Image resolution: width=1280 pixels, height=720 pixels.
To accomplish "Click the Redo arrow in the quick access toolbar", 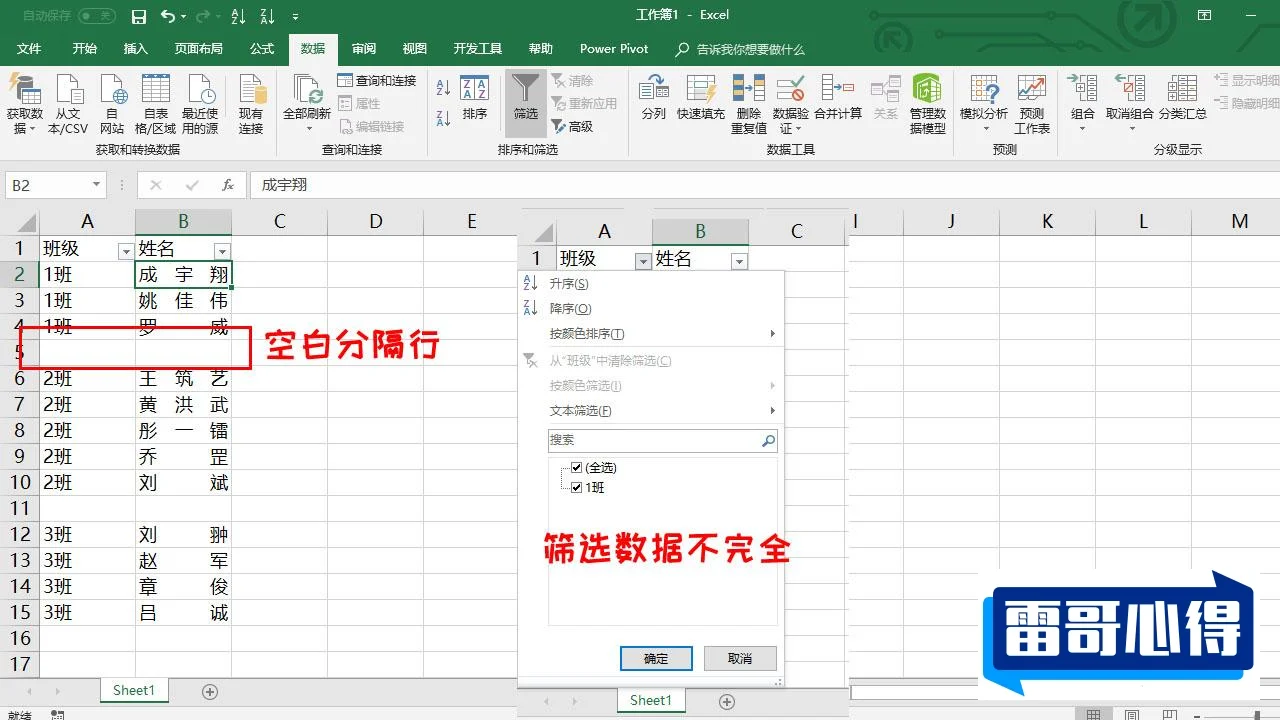I will (x=203, y=16).
